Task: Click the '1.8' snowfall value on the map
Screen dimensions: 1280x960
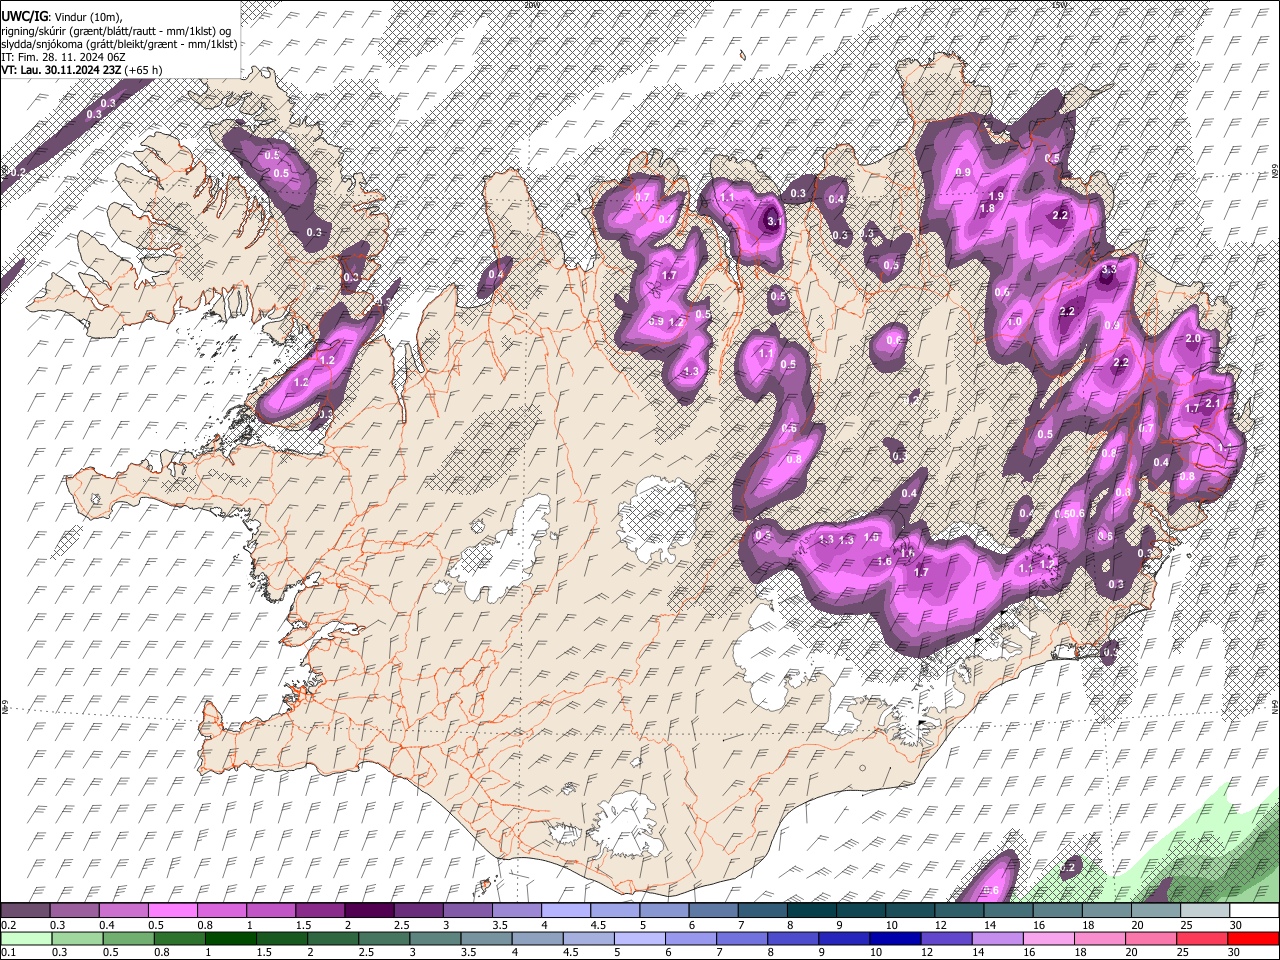Action: point(987,209)
